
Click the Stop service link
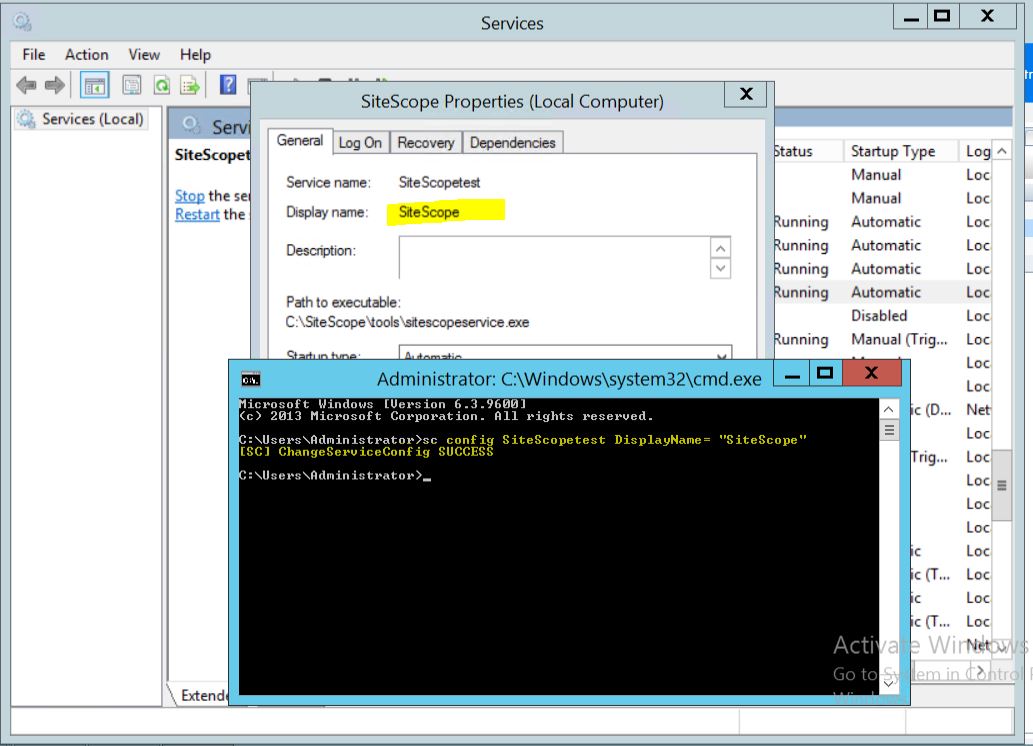click(189, 196)
